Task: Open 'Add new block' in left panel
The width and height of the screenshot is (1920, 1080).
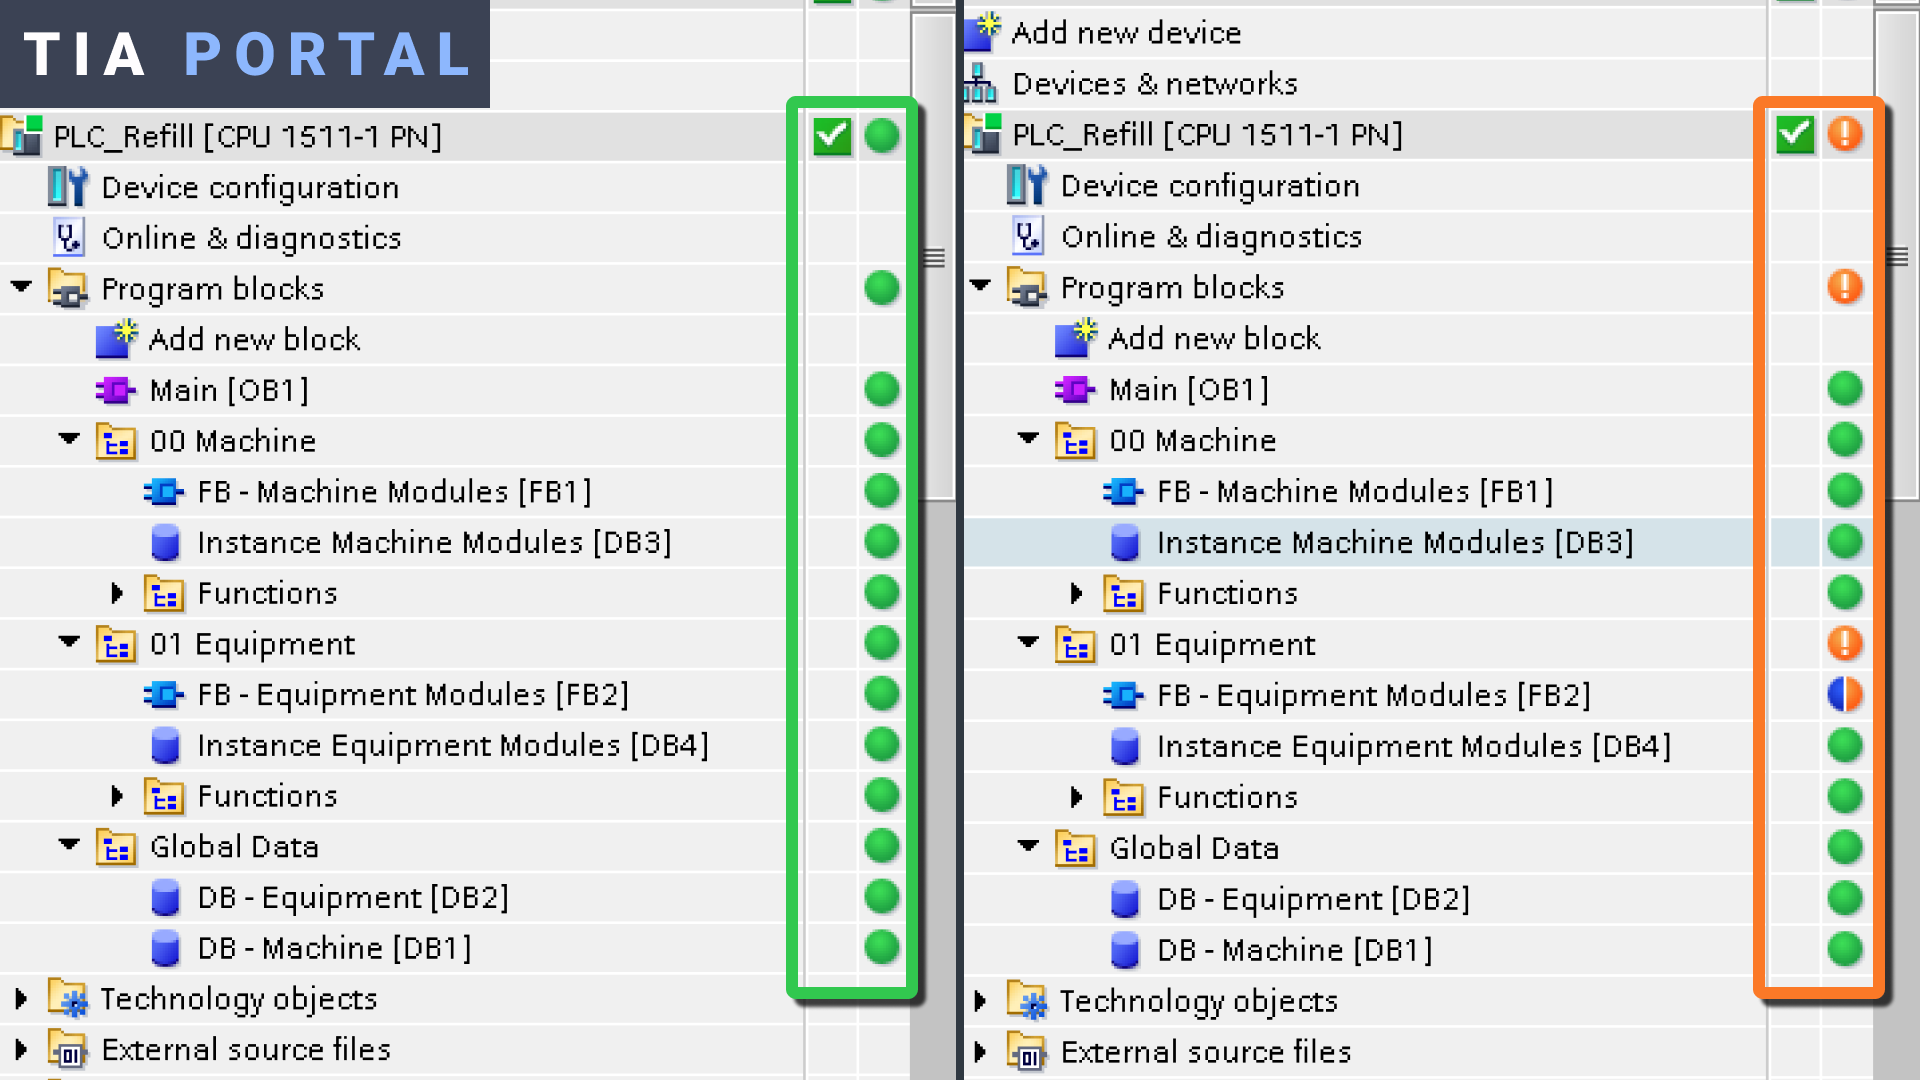Action: point(254,340)
